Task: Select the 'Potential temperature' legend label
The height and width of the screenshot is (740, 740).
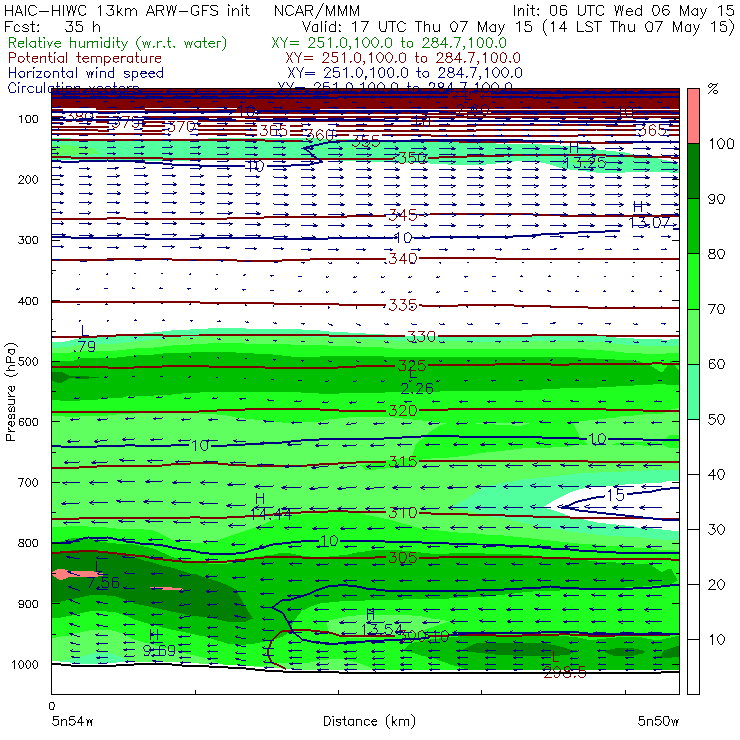Action: coord(85,58)
